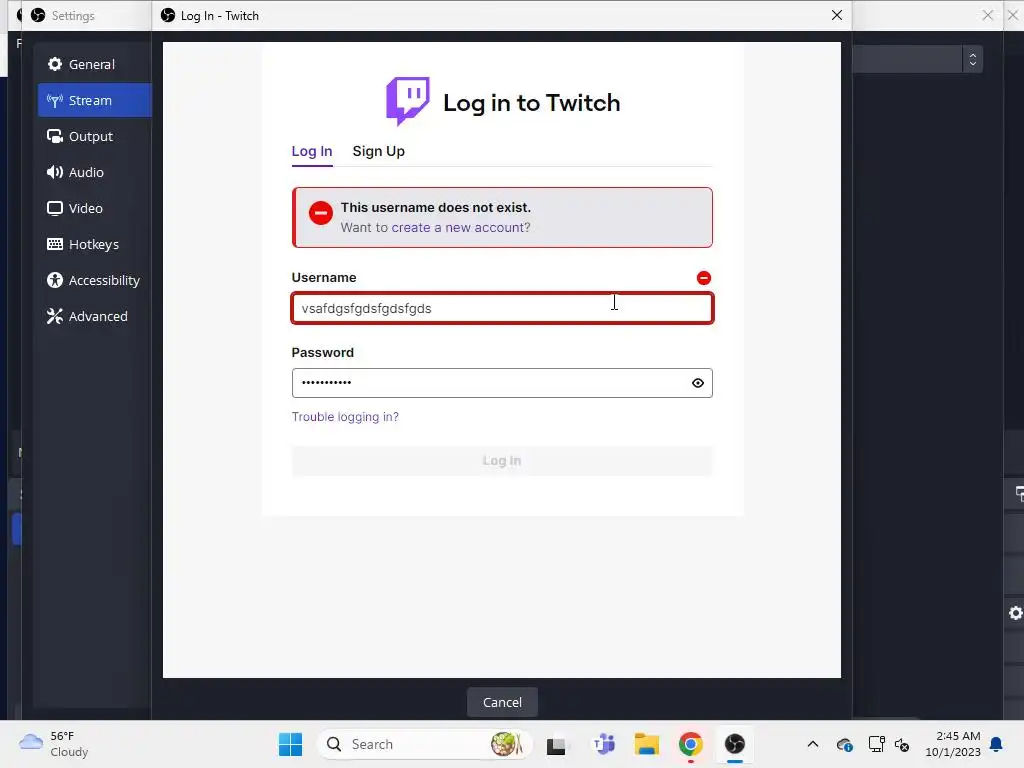
Task: Click the gear icon in the OBS window
Action: 1016,613
